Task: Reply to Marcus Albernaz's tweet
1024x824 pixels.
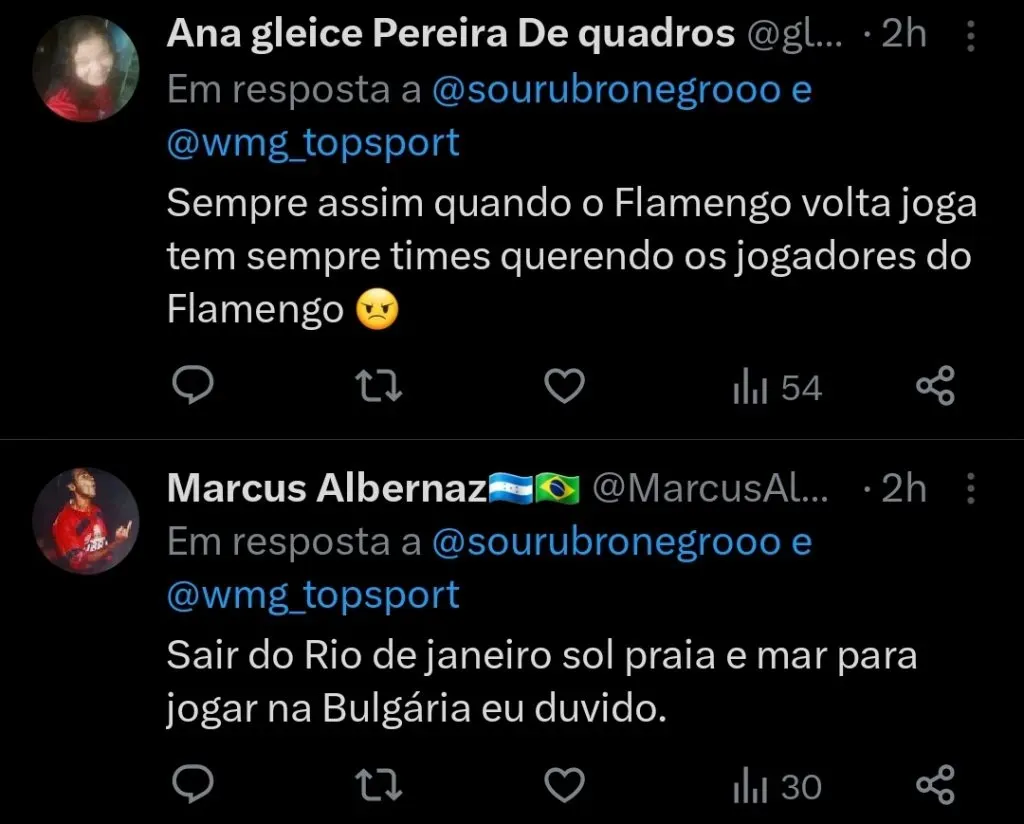Action: (x=189, y=785)
